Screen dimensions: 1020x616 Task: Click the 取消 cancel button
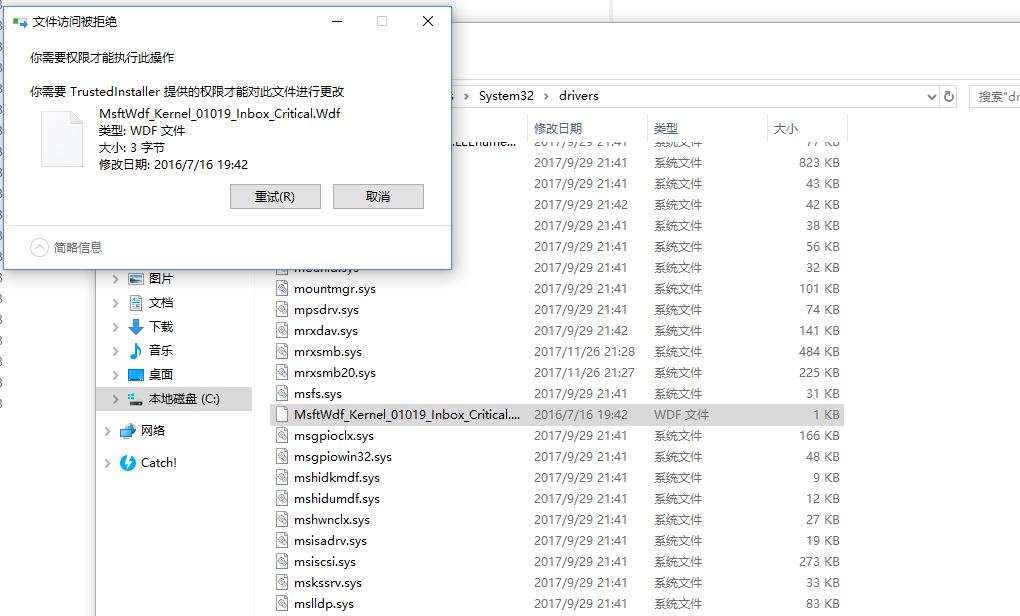pos(378,197)
